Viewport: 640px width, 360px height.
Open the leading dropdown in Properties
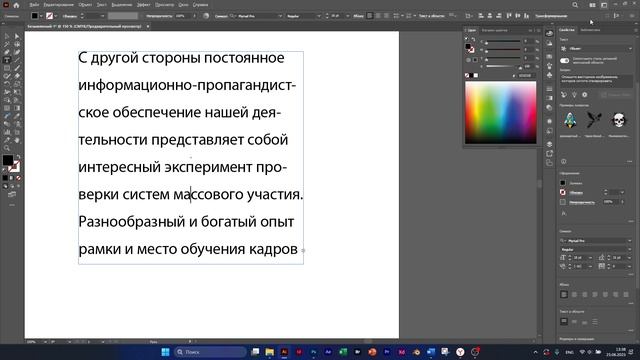point(629,258)
